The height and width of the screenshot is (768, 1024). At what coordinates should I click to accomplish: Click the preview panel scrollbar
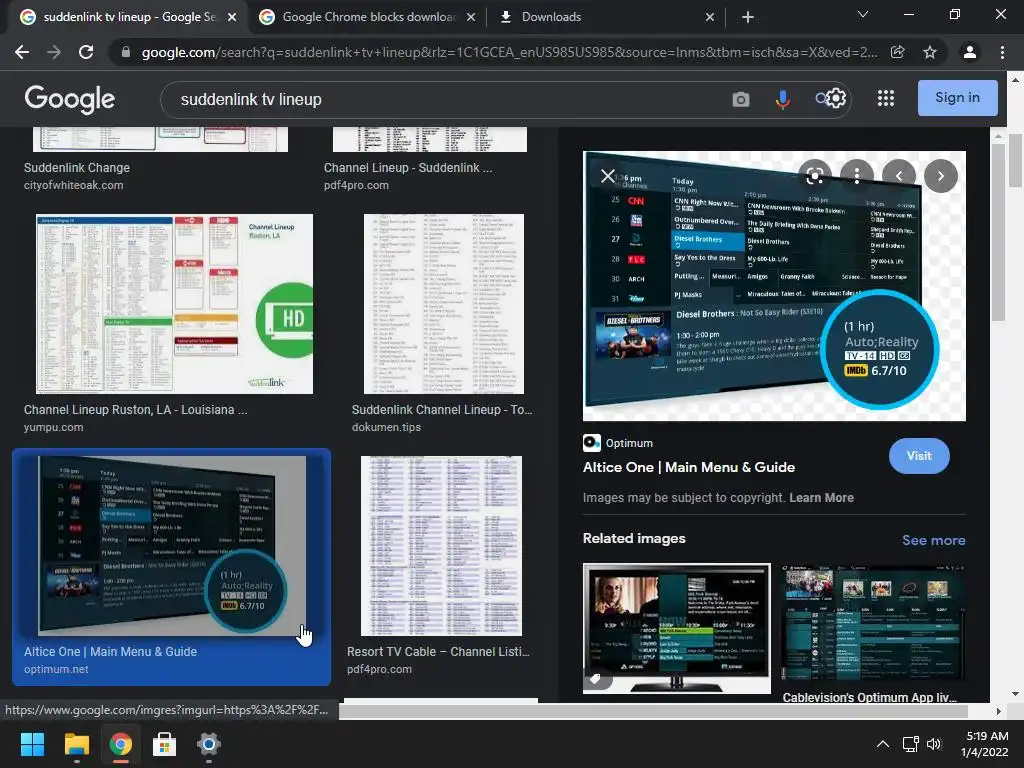pyautogui.click(x=997, y=231)
